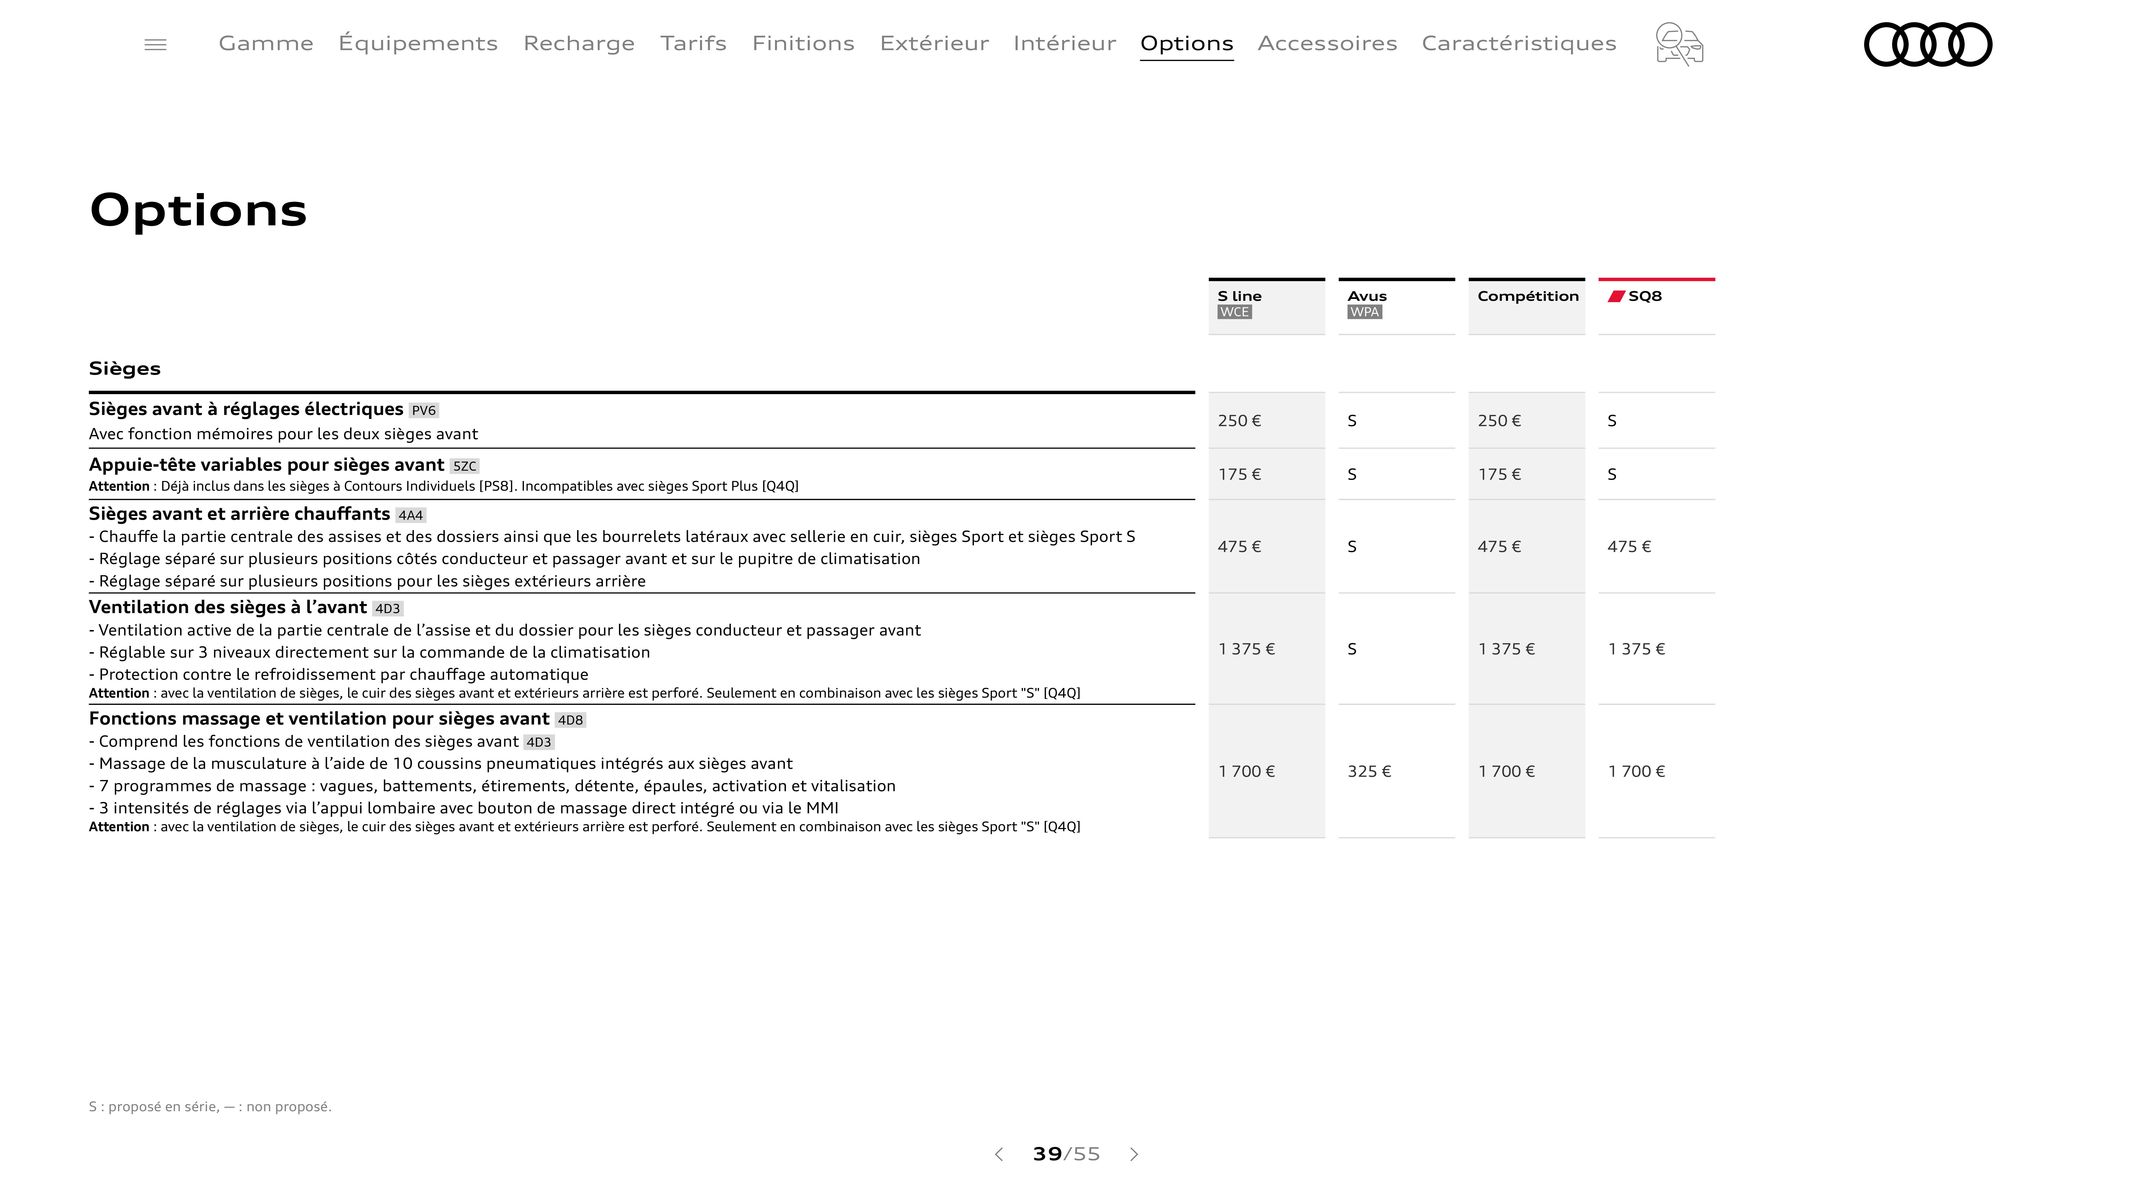
Task: Click S in Avus column for heated seats
Action: [x=1352, y=547]
